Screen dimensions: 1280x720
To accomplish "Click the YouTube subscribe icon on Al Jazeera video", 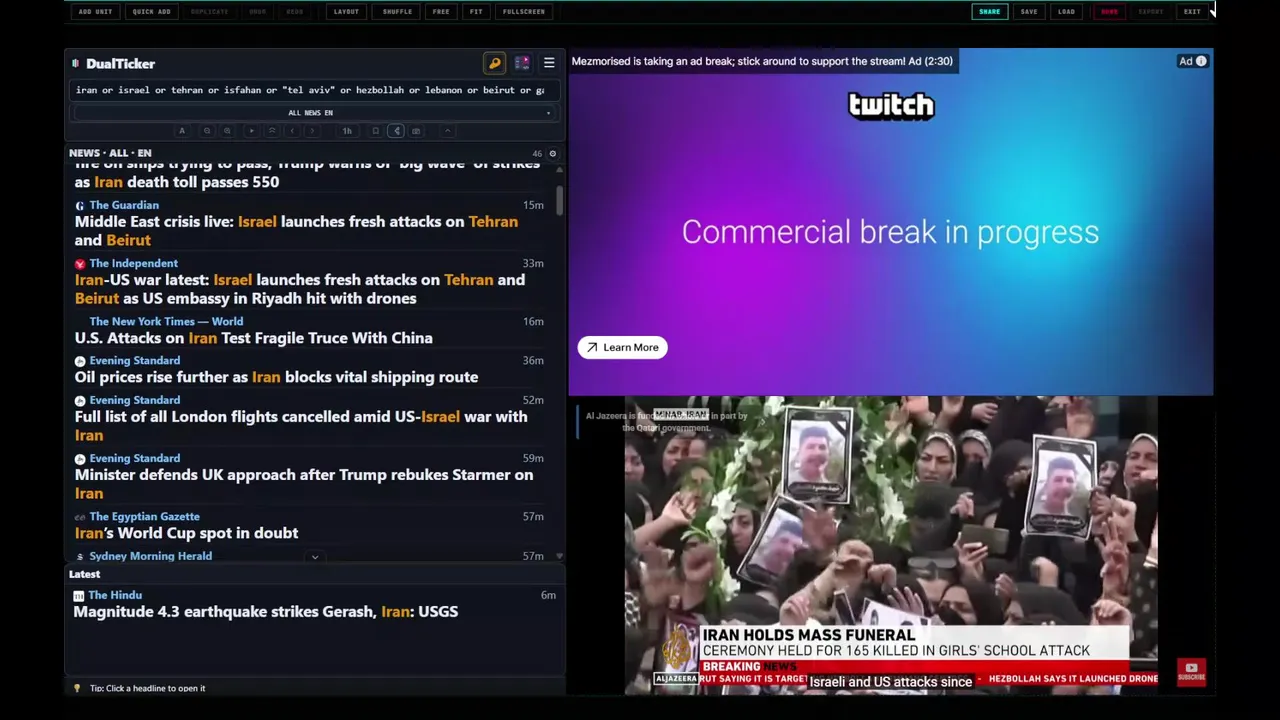I will (1191, 672).
